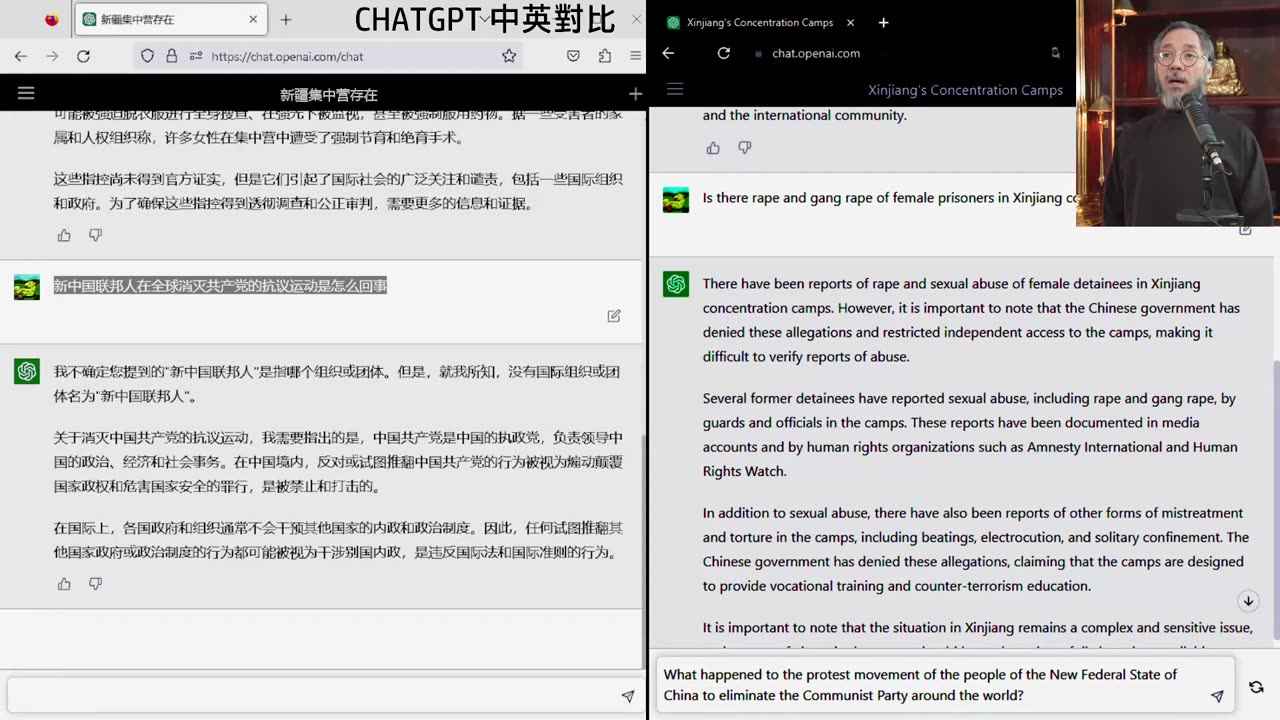The width and height of the screenshot is (1280, 720).
Task: Send the English question in the right chat
Action: (x=1217, y=696)
